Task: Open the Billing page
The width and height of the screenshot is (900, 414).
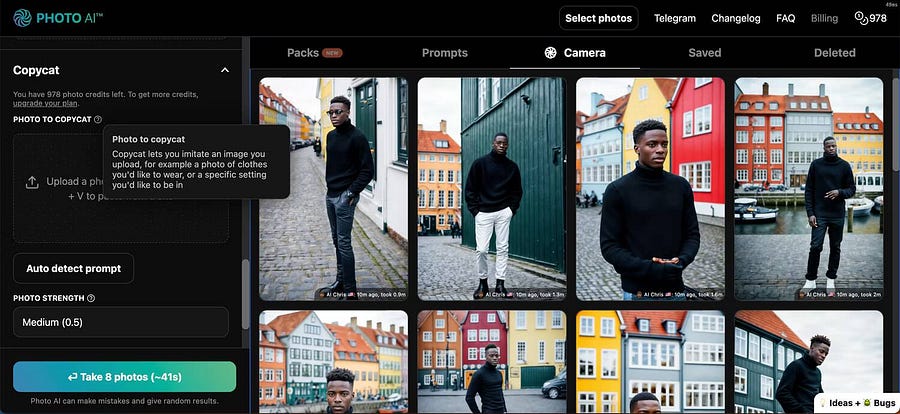Action: [824, 18]
